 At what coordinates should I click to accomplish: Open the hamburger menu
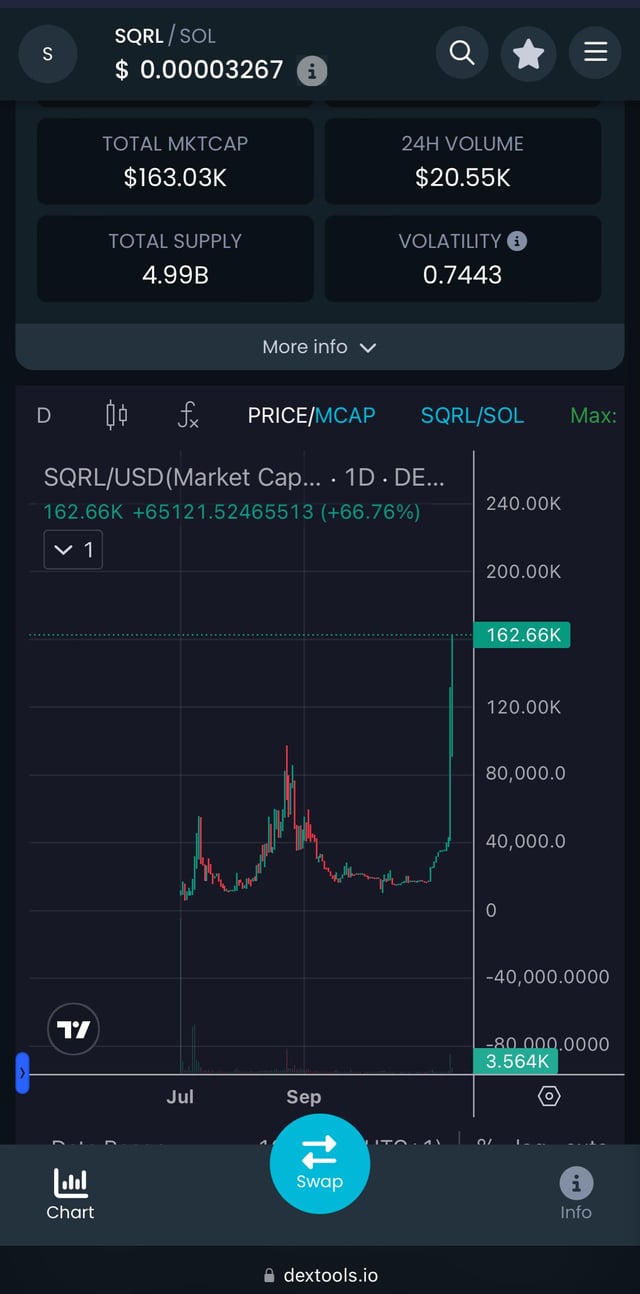(595, 52)
